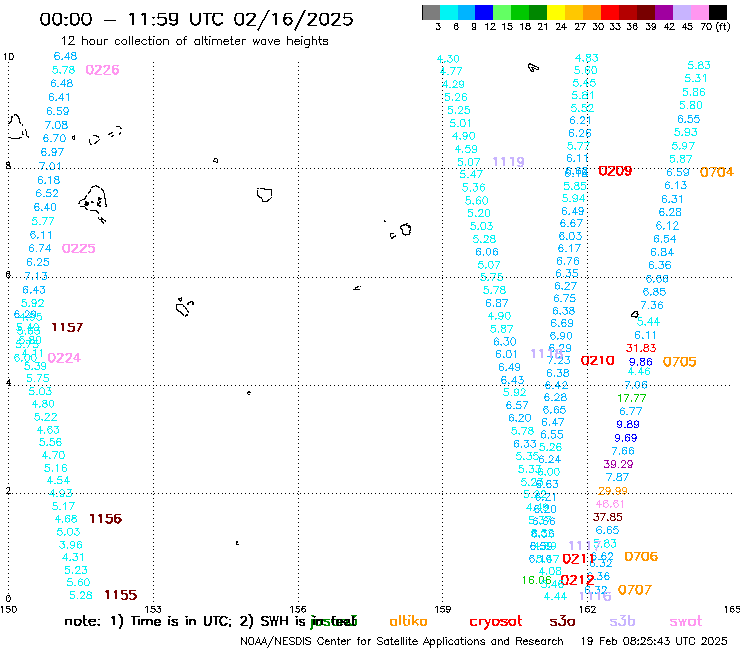
Task: Click the title date 02/16/2025
Action: coord(293,19)
